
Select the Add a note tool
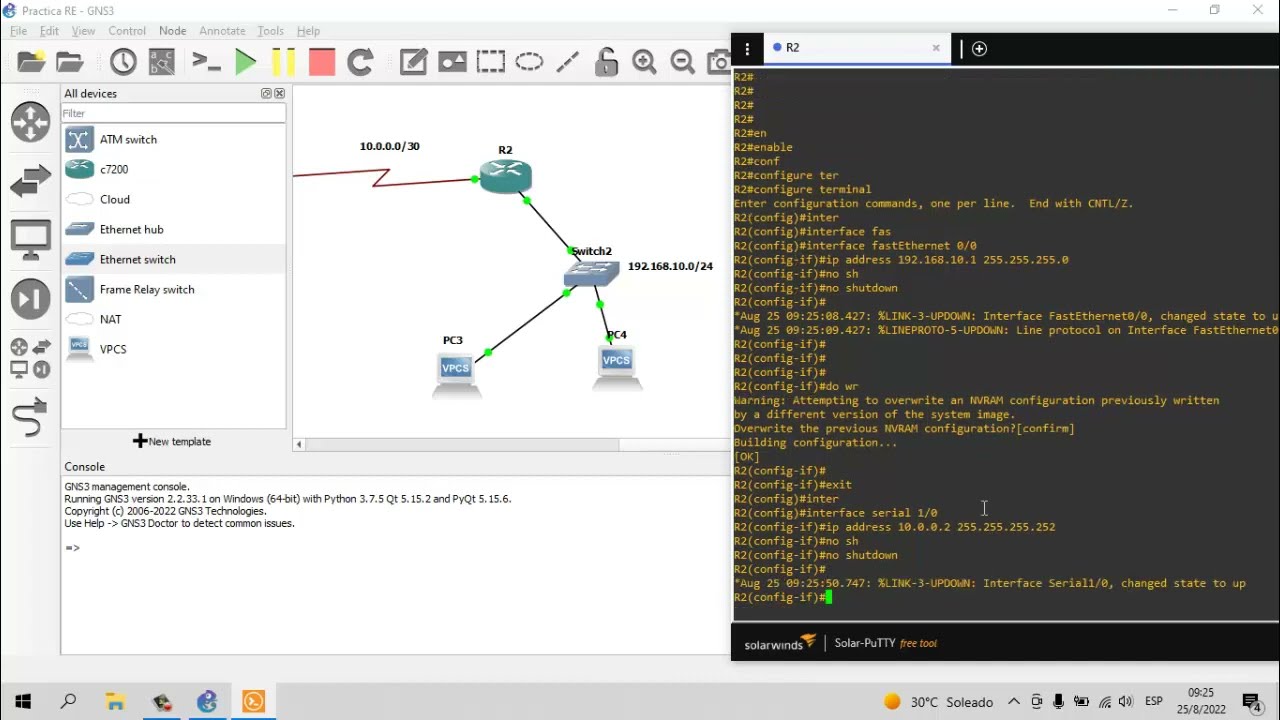click(413, 62)
